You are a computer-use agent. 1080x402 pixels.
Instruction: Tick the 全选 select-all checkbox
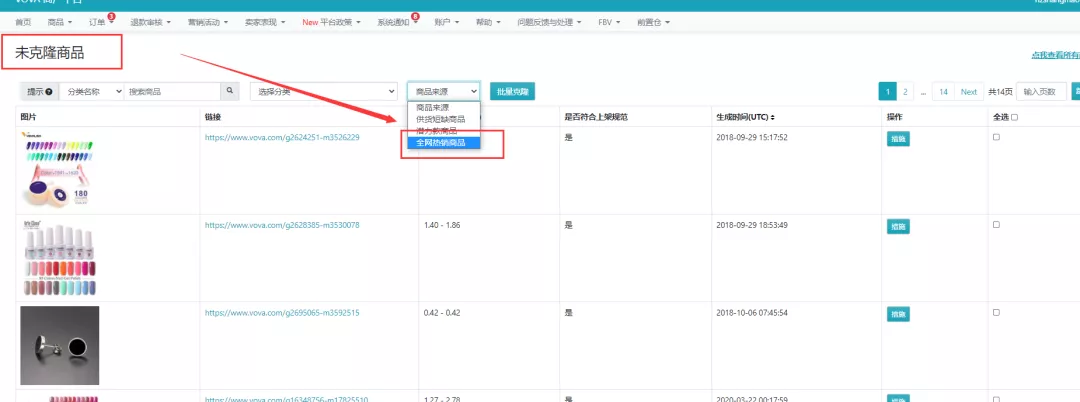[1015, 117]
